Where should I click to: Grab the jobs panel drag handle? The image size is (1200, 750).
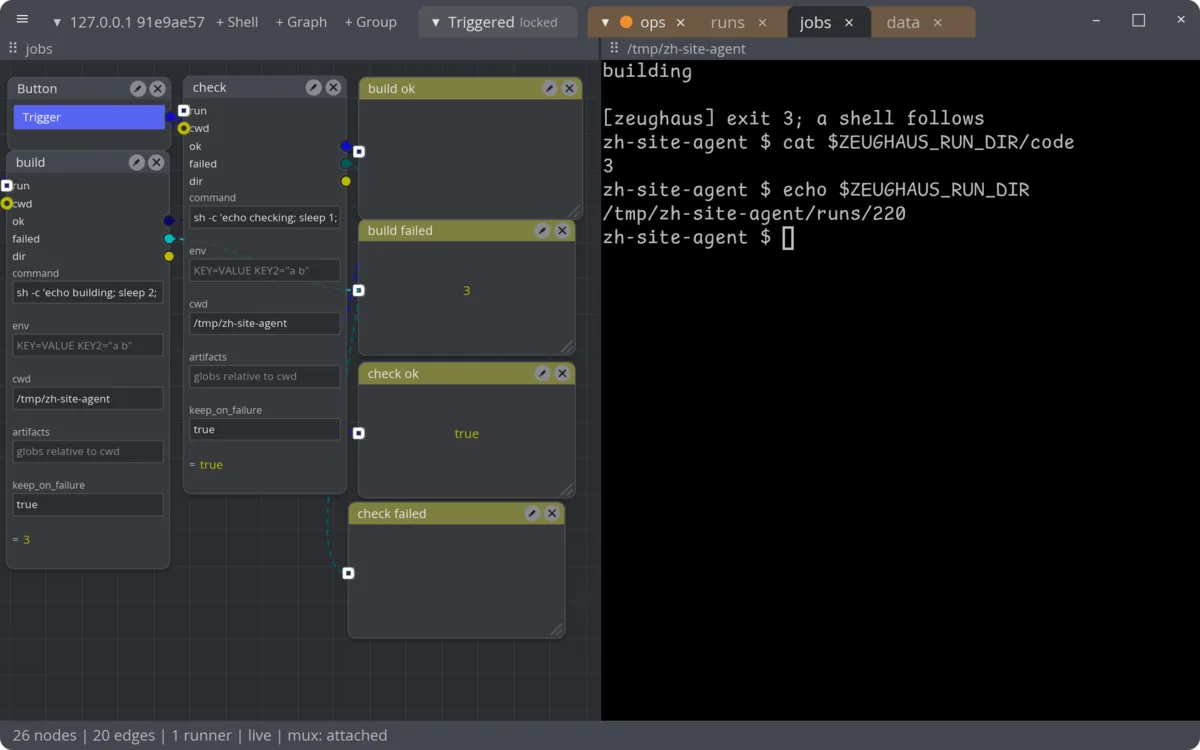click(x=13, y=48)
